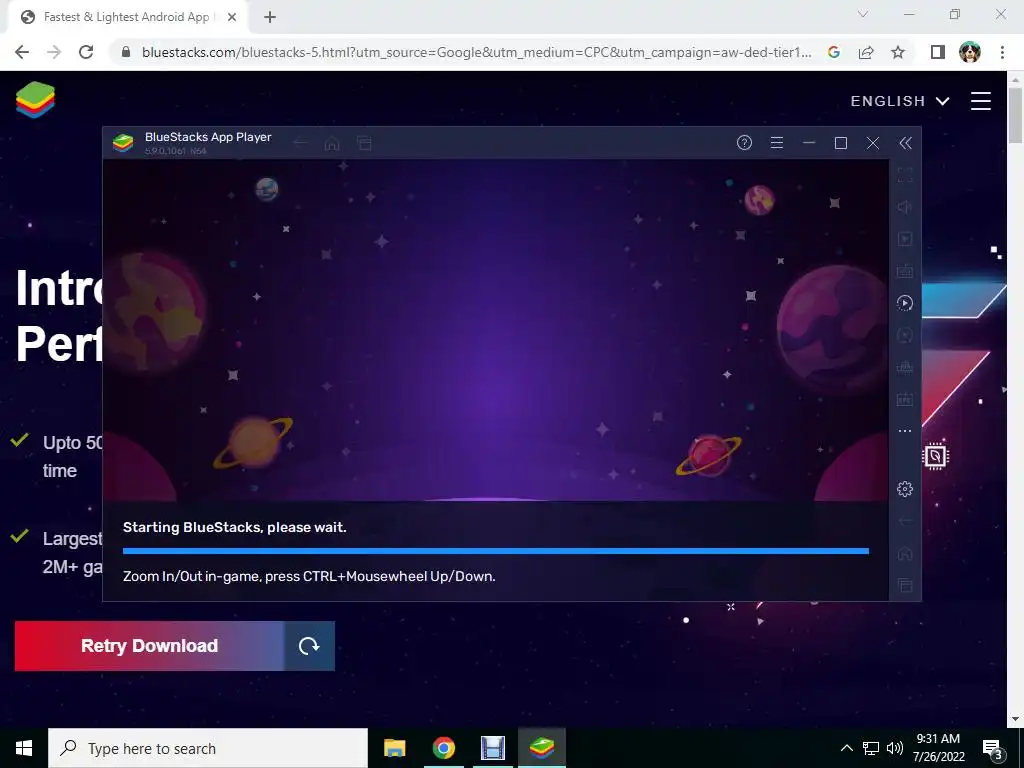Click the Android home icon in sidebar

(x=904, y=553)
